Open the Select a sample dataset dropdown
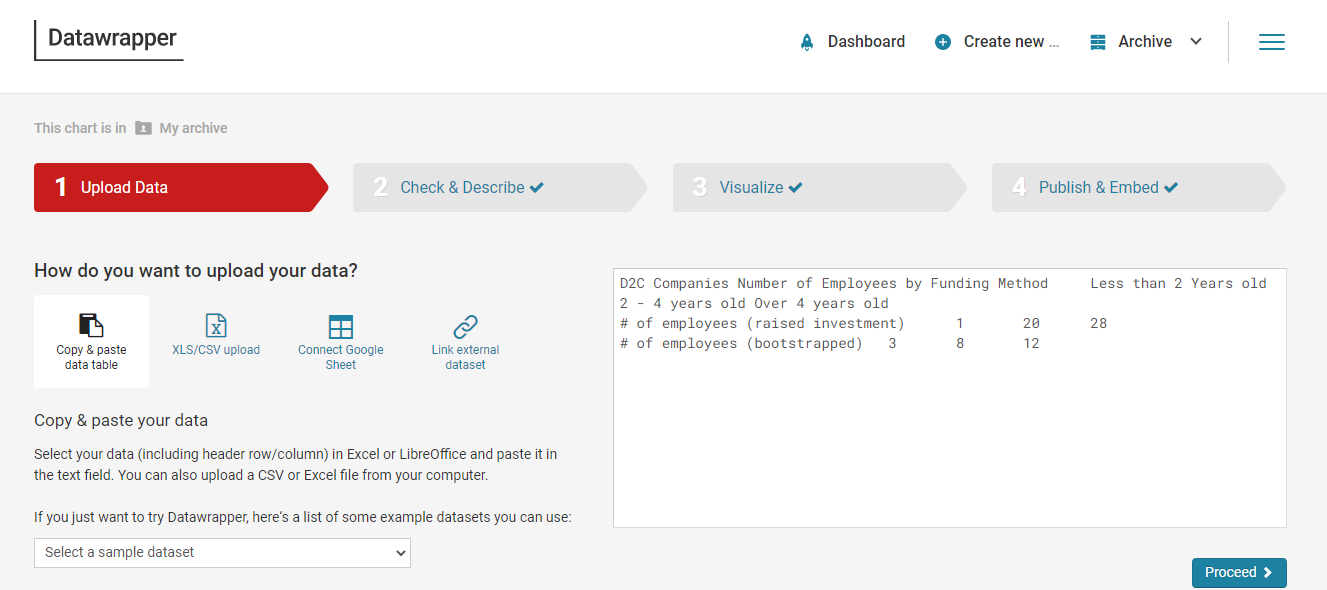The width and height of the screenshot is (1327, 590). (x=222, y=552)
